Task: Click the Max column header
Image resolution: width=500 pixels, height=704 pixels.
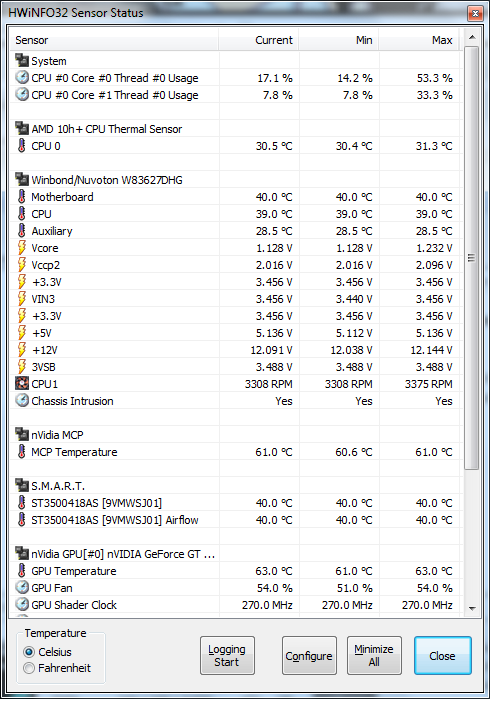Action: 420,40
